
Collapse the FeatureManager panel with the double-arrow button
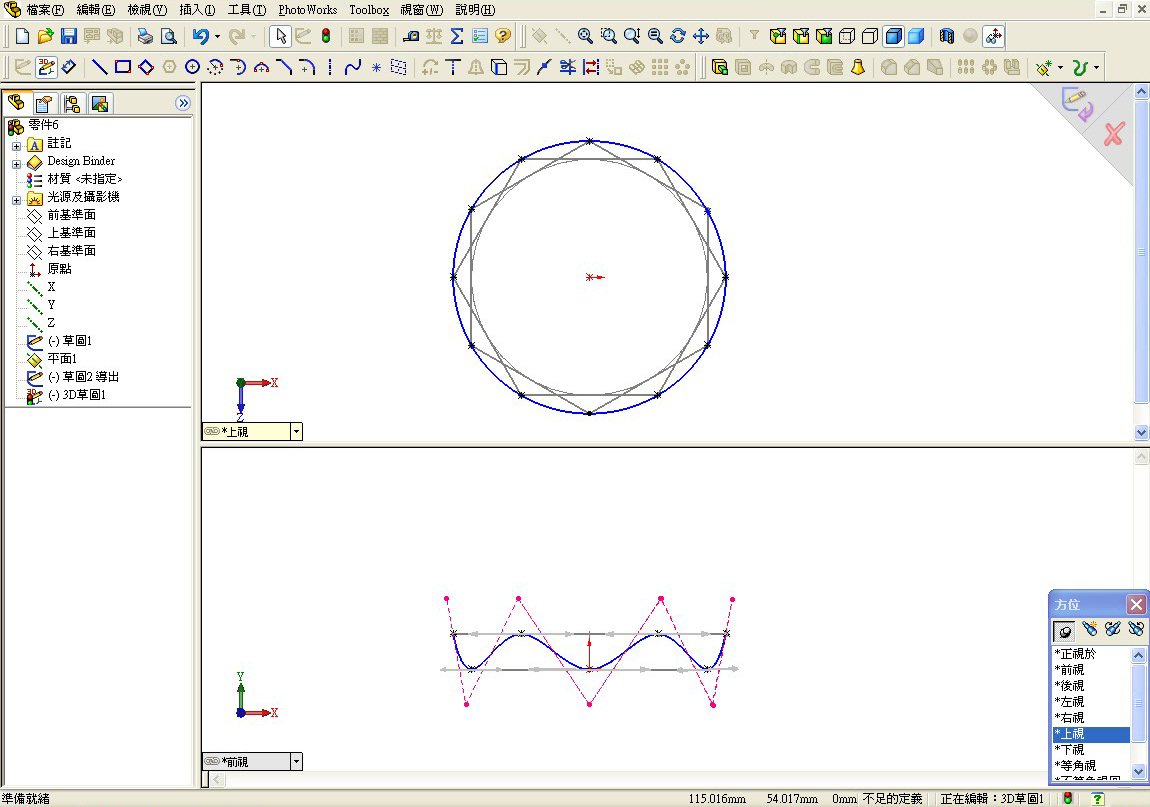pos(183,102)
